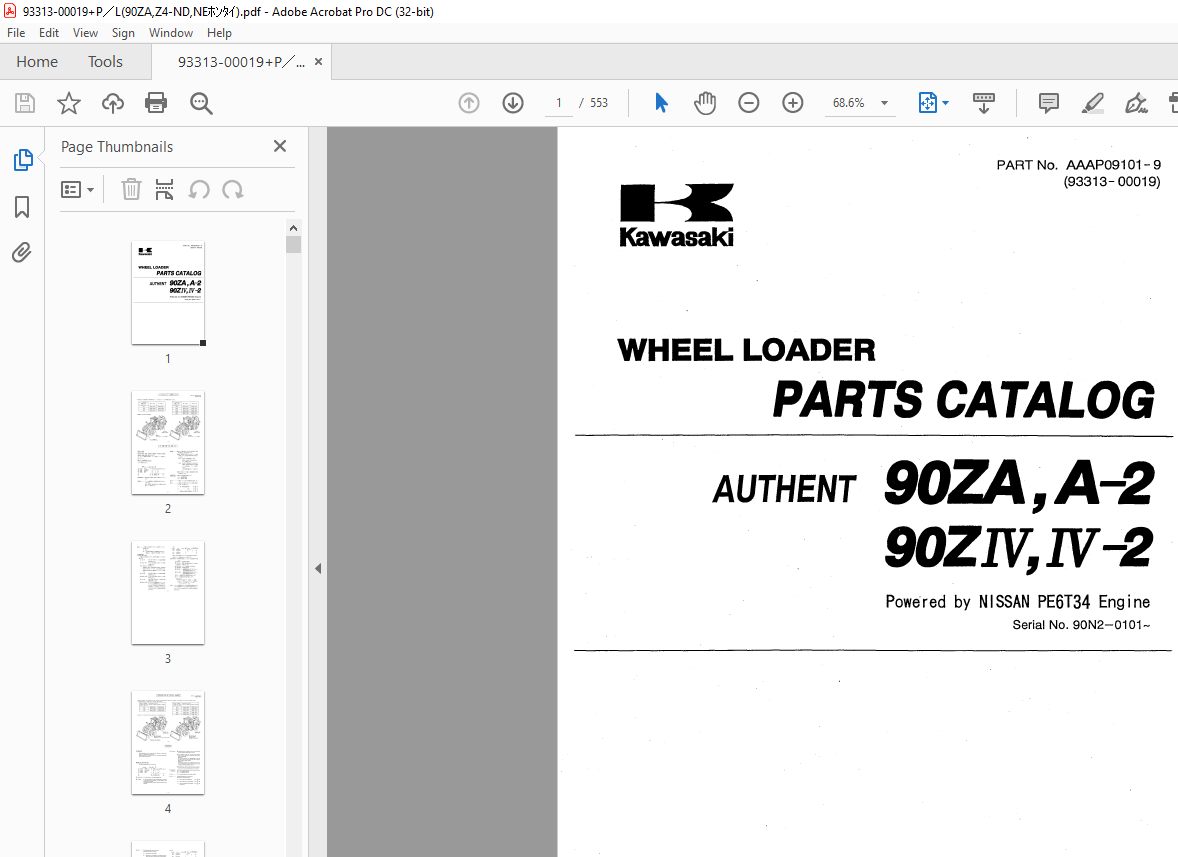Open the Bookmarks side panel icon

click(22, 207)
